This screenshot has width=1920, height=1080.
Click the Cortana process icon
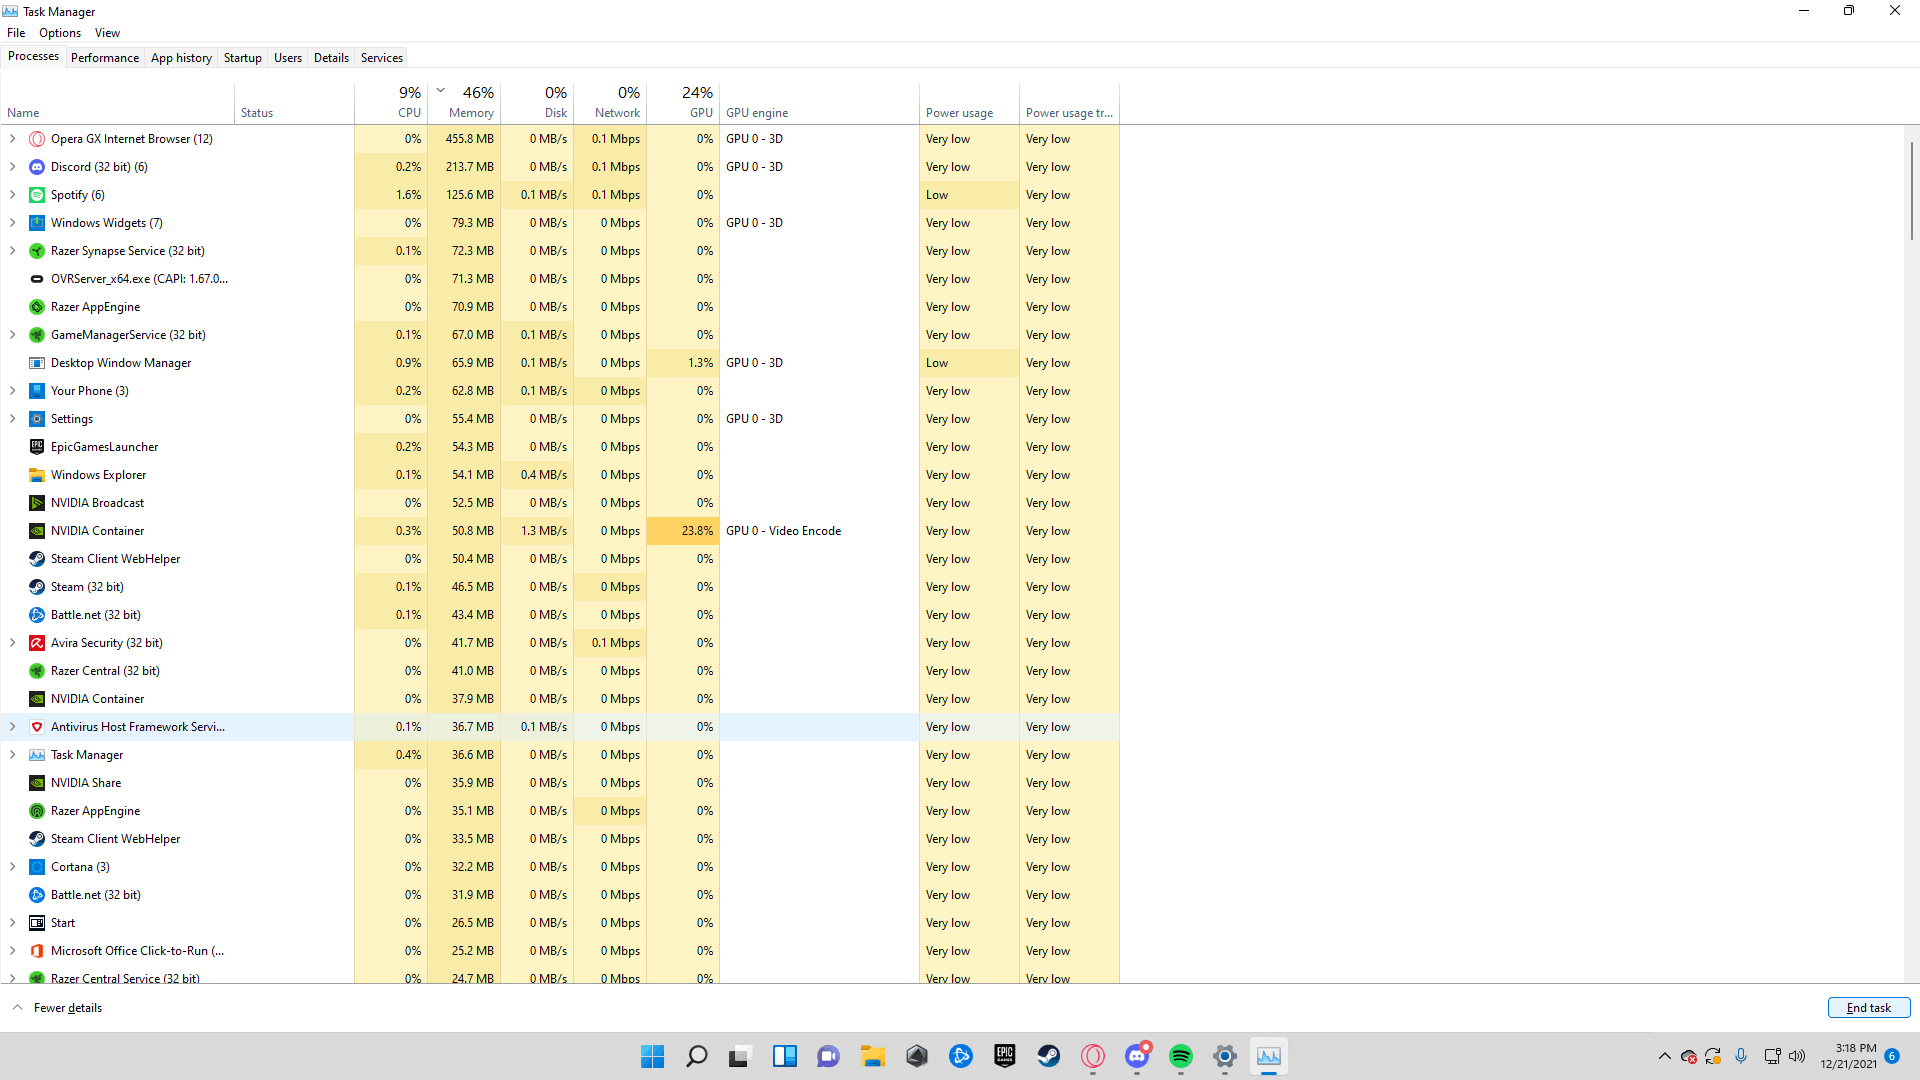tap(37, 867)
